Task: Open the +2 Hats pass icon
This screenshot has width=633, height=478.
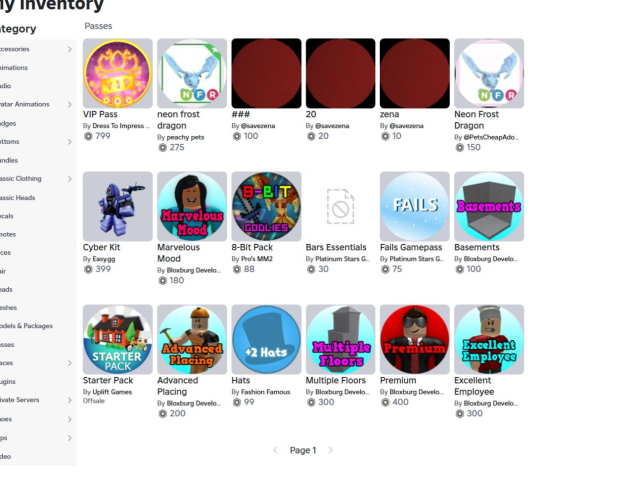Action: coord(266,339)
